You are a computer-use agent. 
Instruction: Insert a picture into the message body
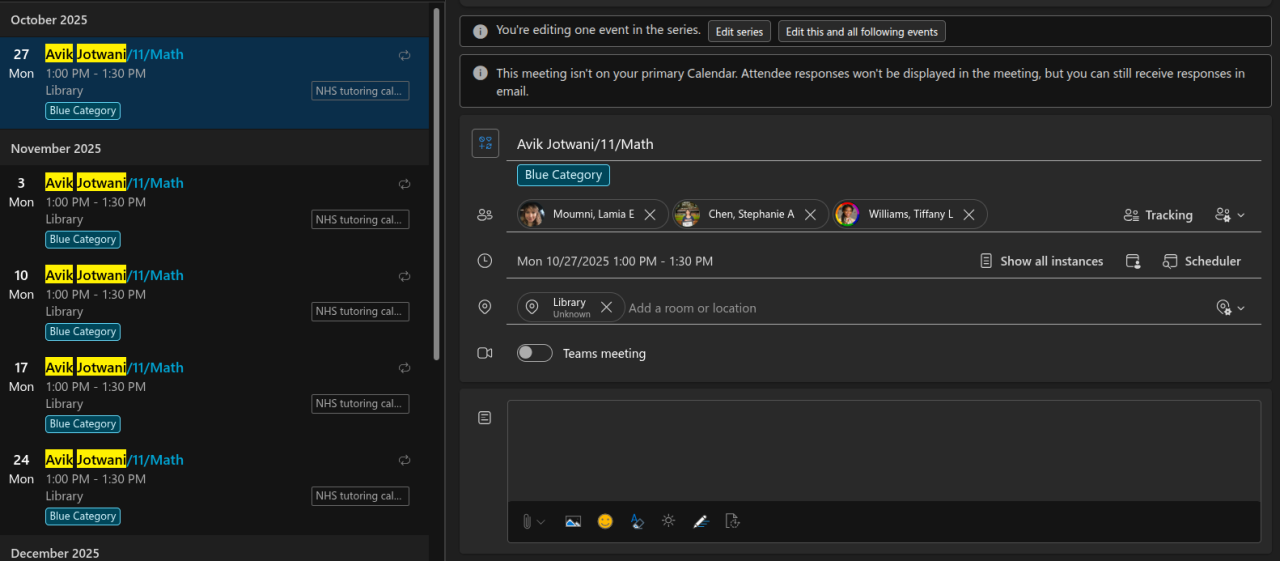(572, 521)
